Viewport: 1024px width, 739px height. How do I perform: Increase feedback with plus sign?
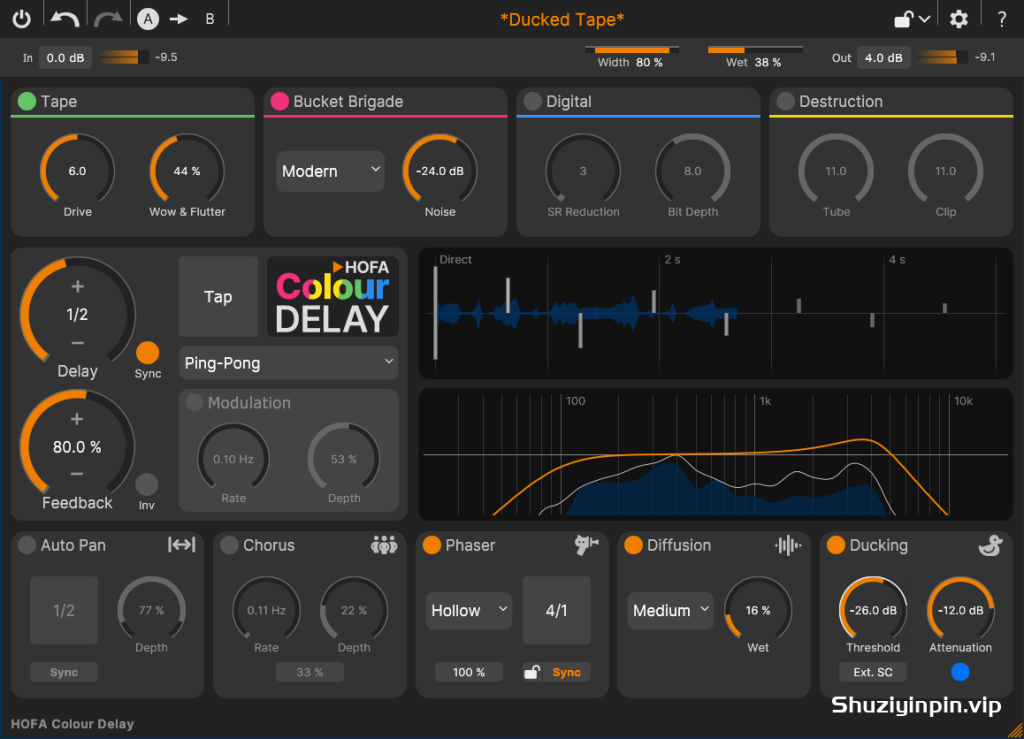77,419
